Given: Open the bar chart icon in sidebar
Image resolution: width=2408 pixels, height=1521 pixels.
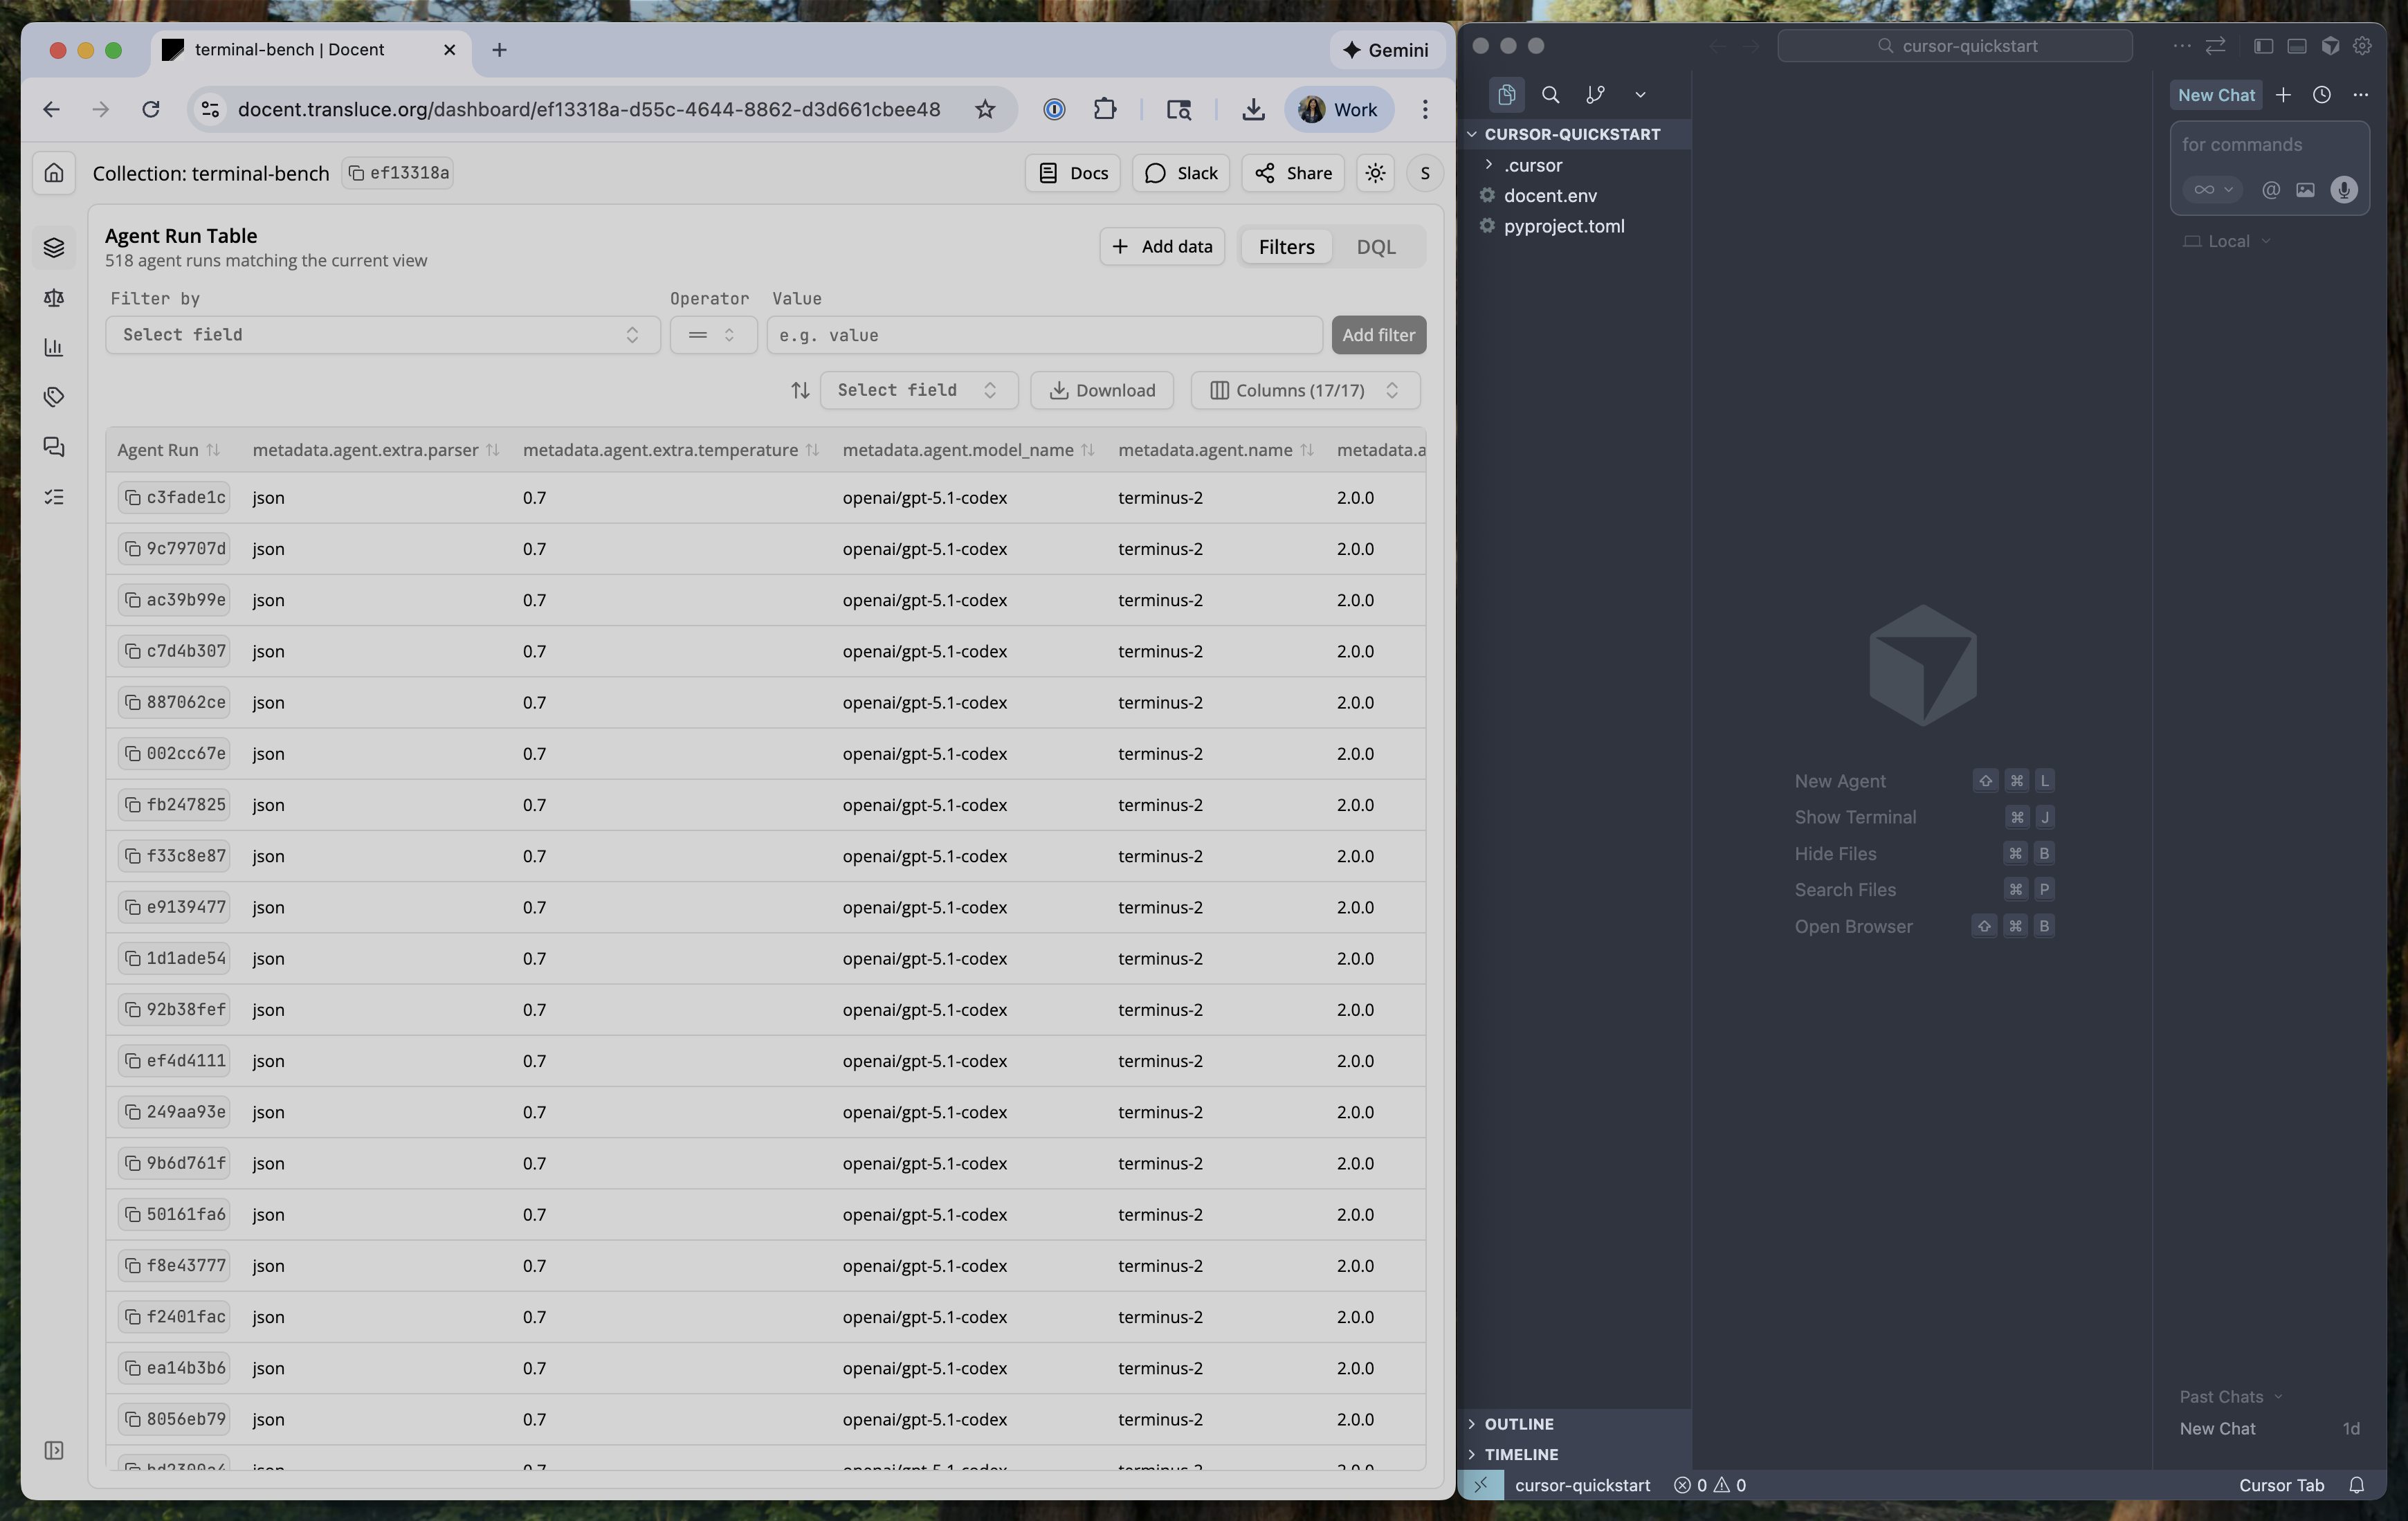Looking at the screenshot, I should (x=54, y=347).
